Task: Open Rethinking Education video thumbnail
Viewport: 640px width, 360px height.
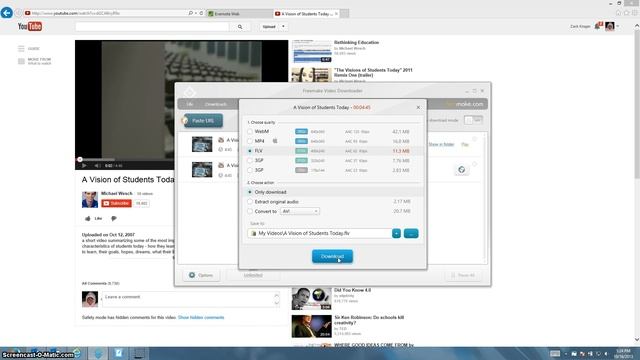Action: point(312,51)
